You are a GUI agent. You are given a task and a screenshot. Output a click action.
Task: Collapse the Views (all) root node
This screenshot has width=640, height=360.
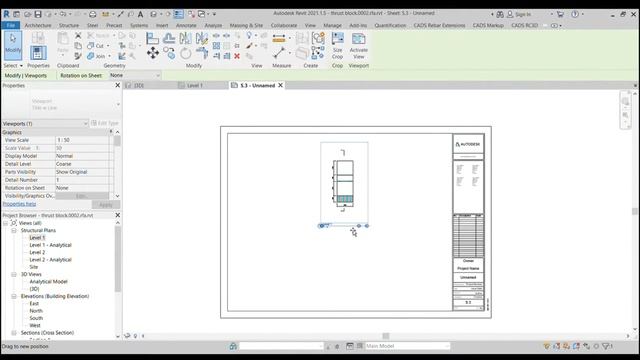[6, 223]
